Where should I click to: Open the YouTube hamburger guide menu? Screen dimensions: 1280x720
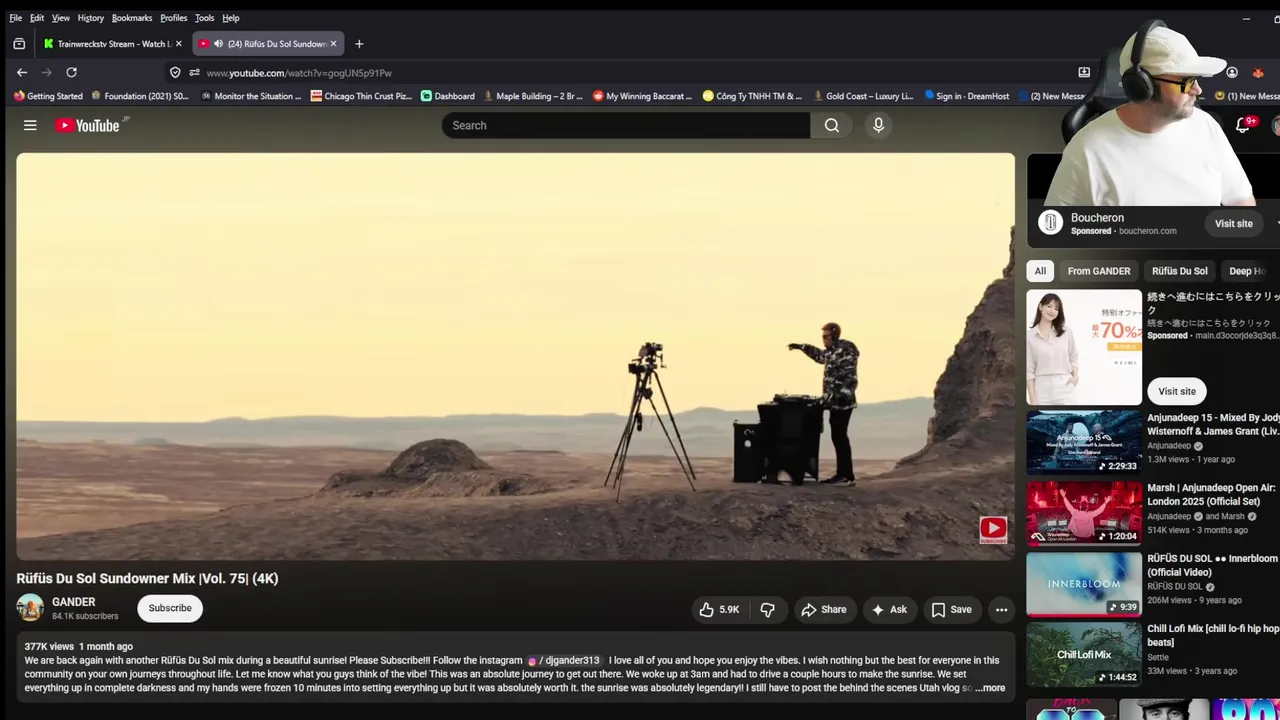click(30, 125)
